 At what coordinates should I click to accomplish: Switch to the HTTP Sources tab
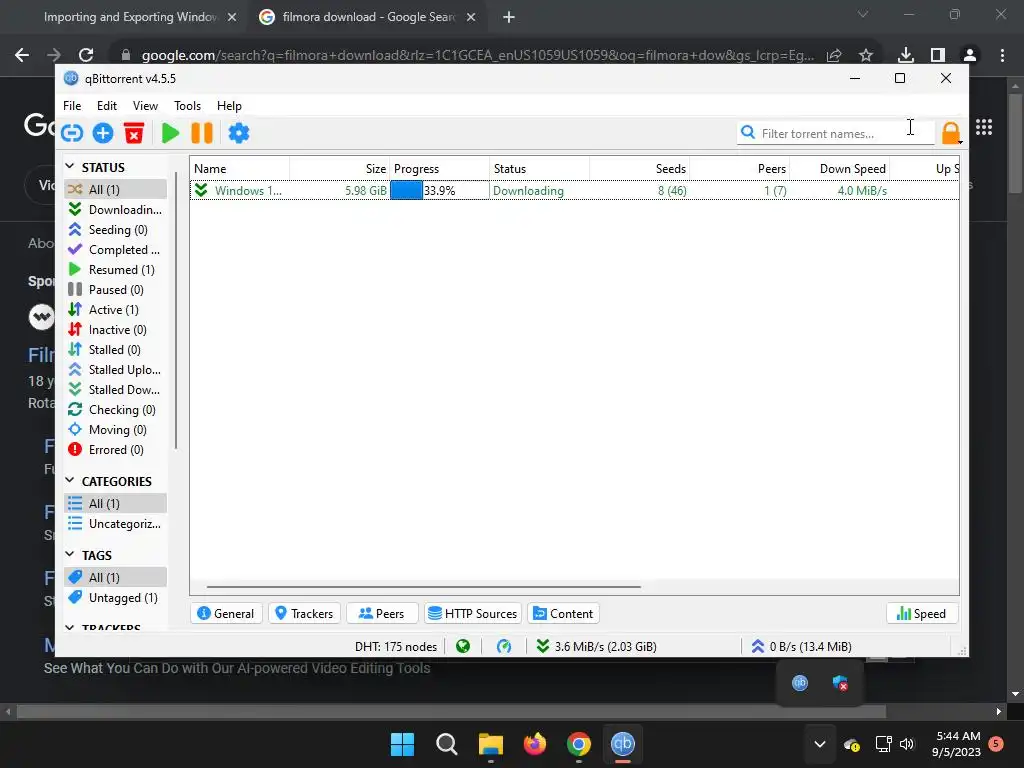pyautogui.click(x=473, y=614)
